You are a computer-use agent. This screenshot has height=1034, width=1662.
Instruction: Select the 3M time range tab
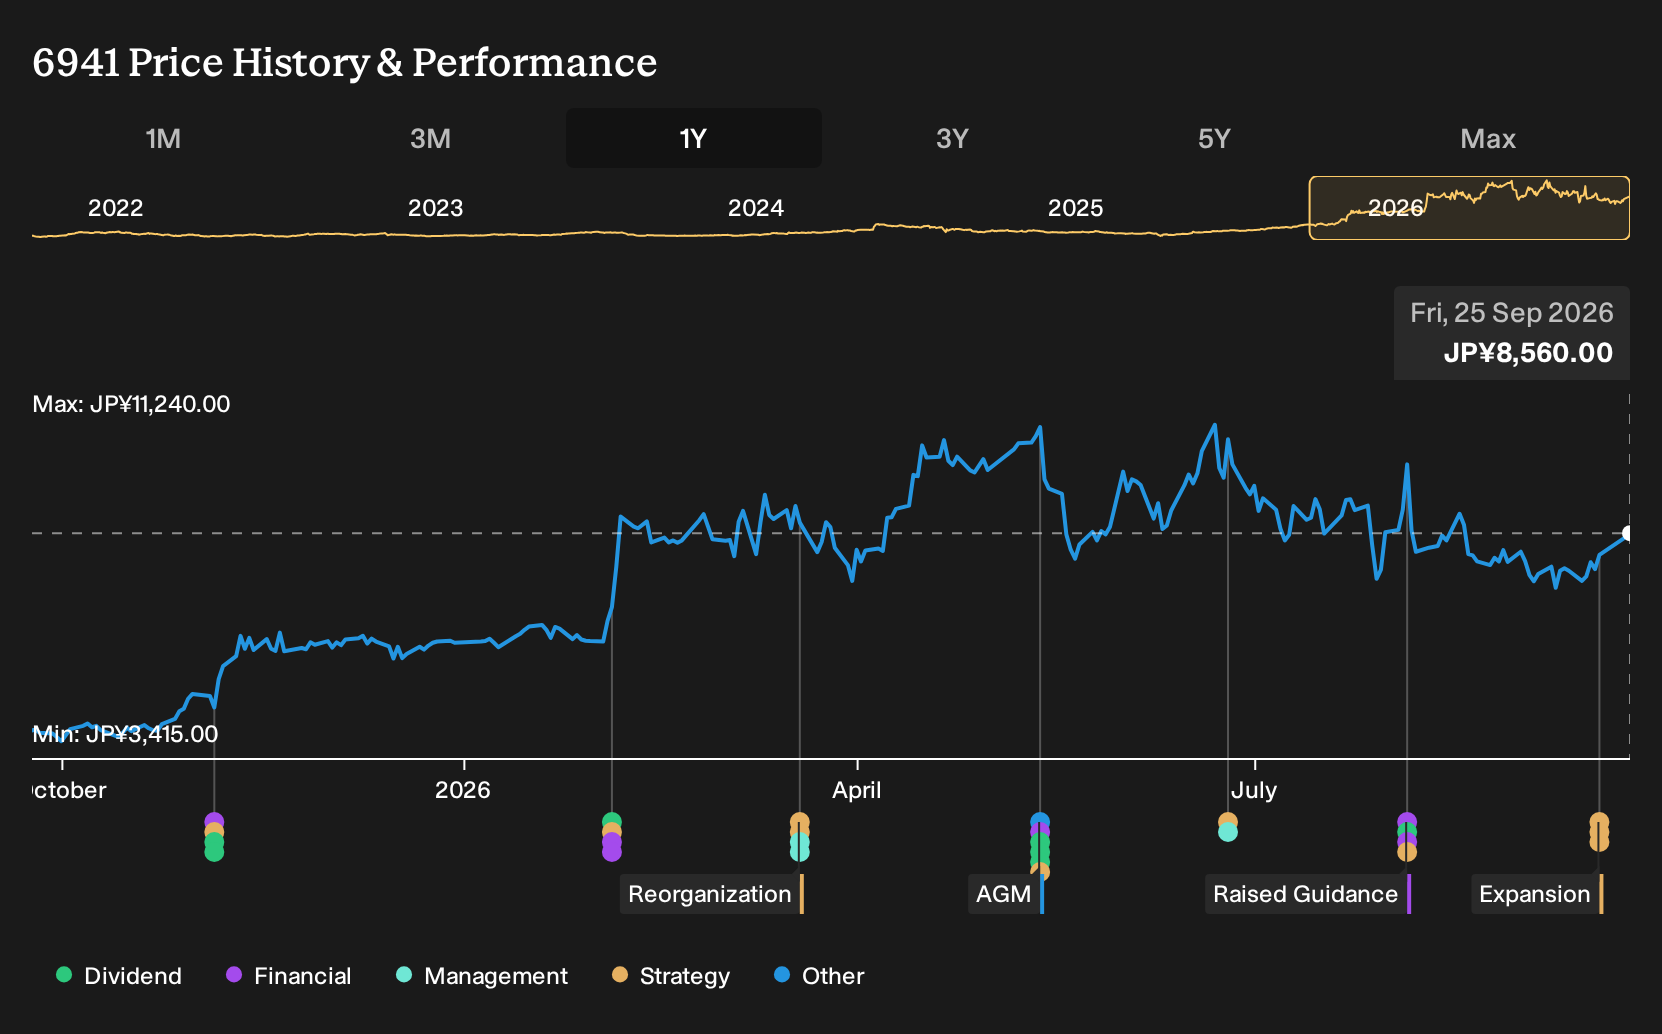[430, 138]
